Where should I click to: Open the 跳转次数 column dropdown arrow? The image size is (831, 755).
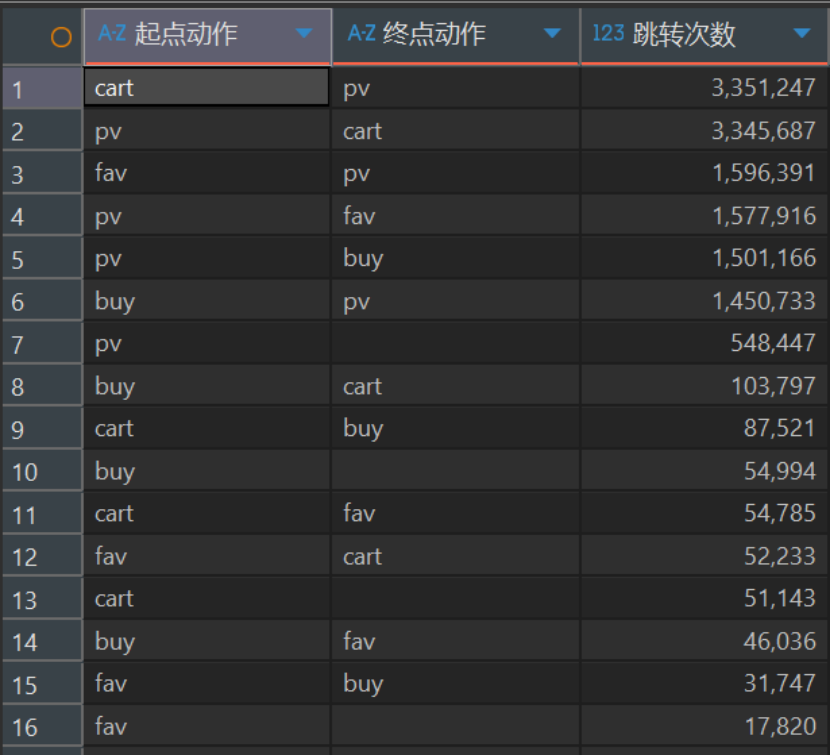tap(802, 33)
